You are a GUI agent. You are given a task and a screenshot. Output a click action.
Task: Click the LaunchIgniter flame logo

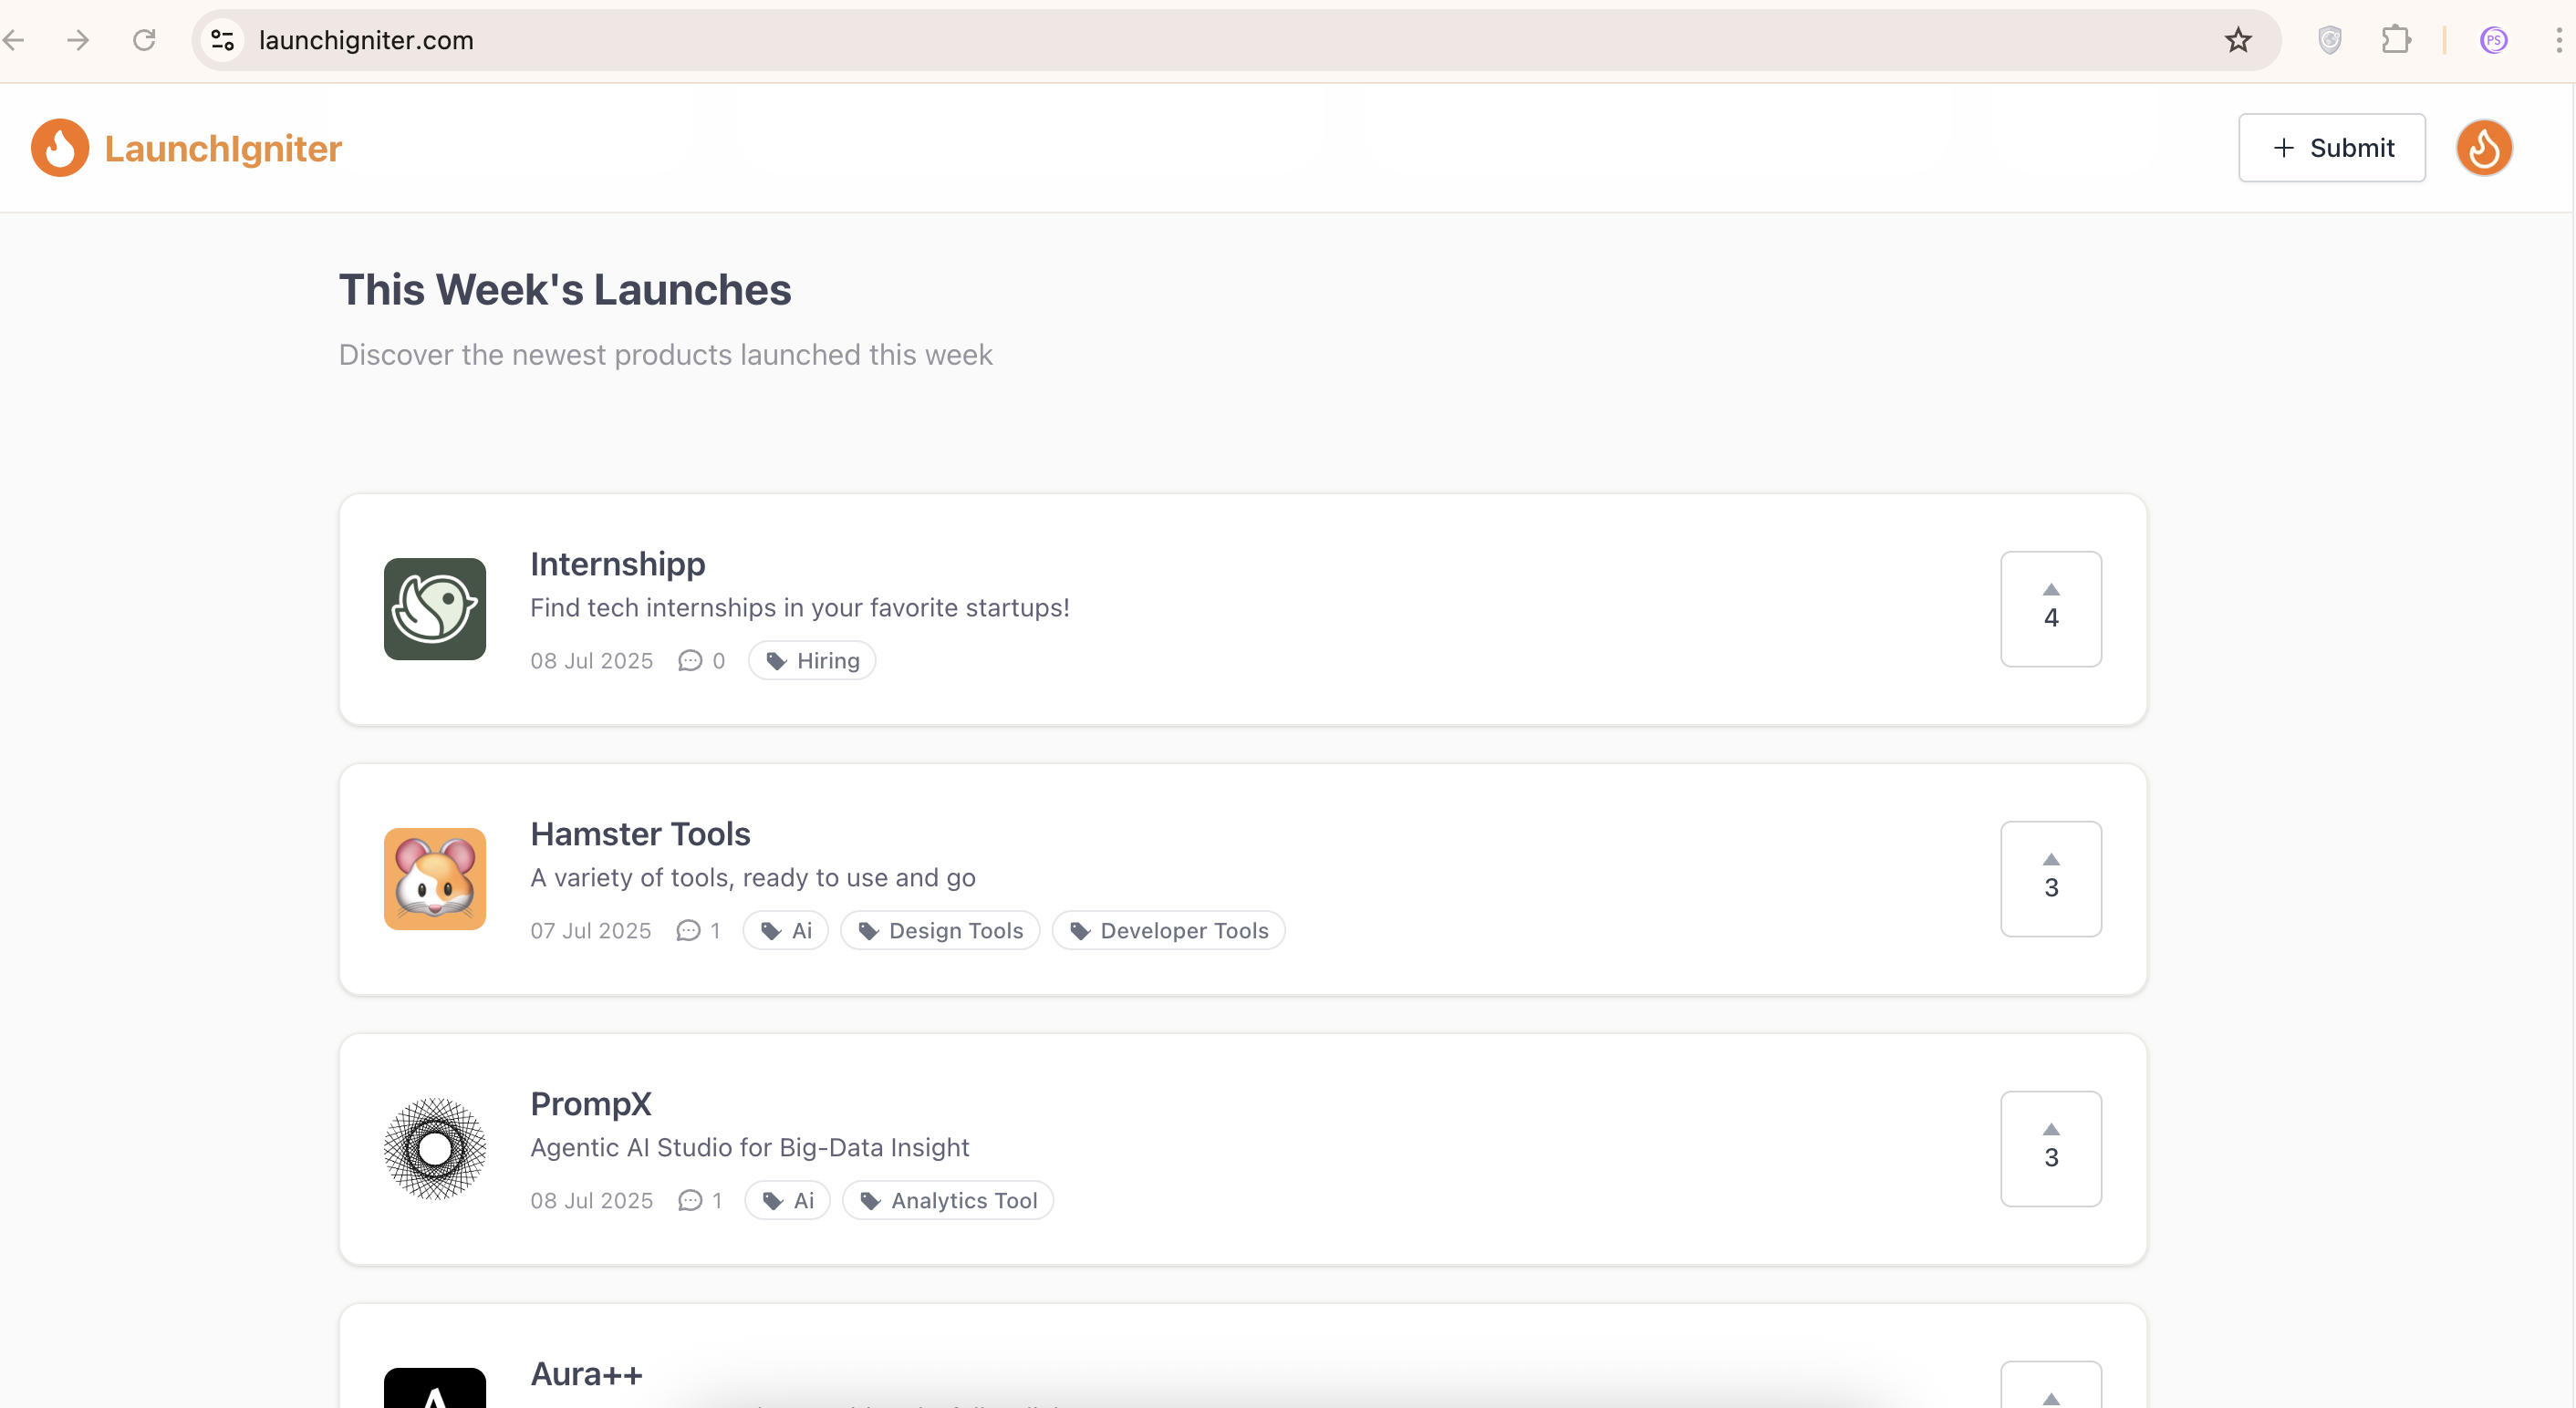tap(60, 148)
